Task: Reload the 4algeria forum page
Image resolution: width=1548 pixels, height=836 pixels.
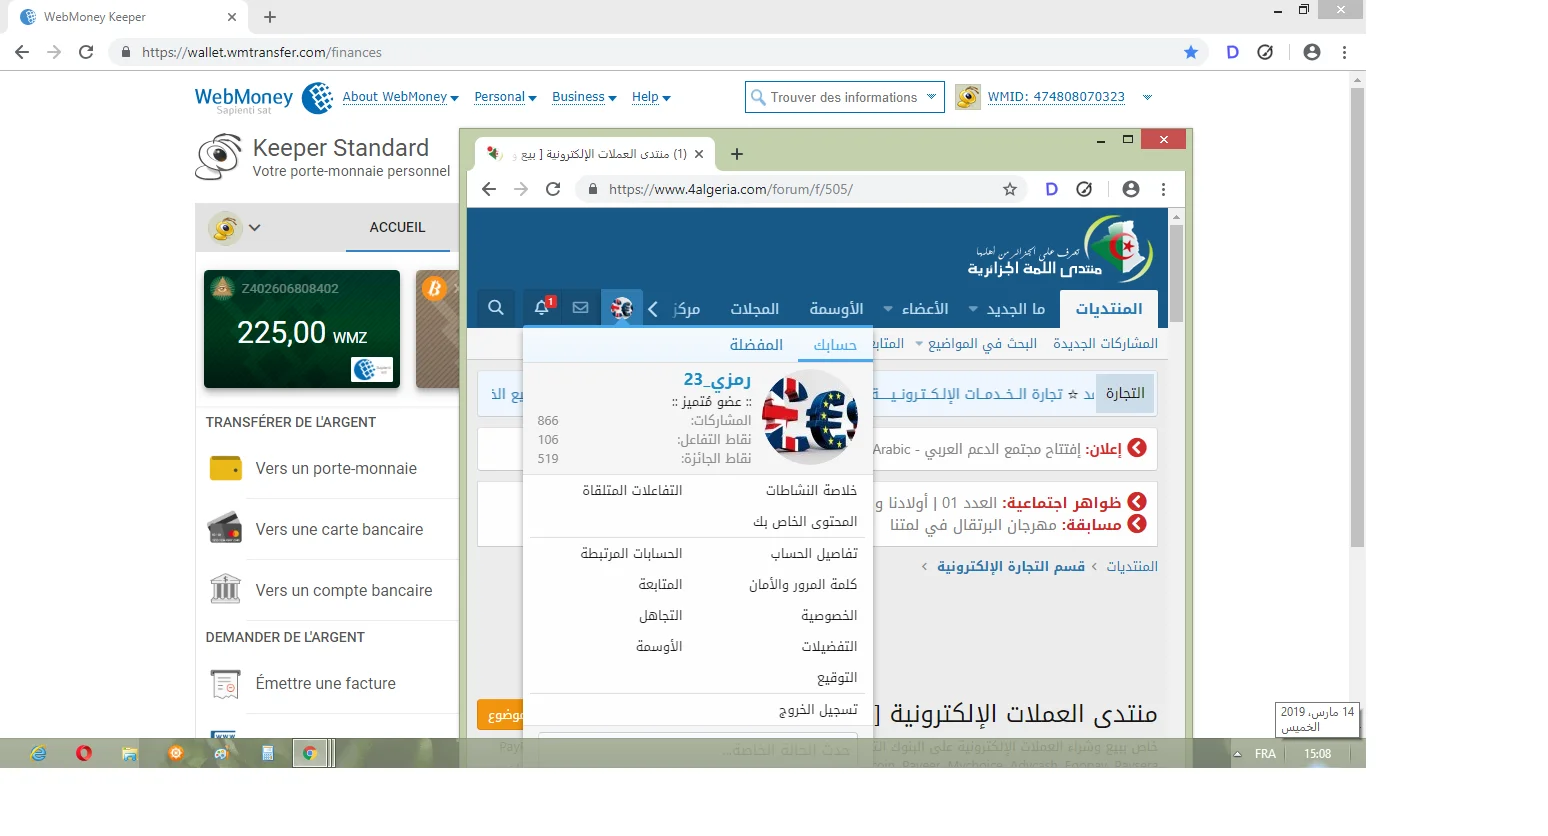Action: tap(553, 189)
